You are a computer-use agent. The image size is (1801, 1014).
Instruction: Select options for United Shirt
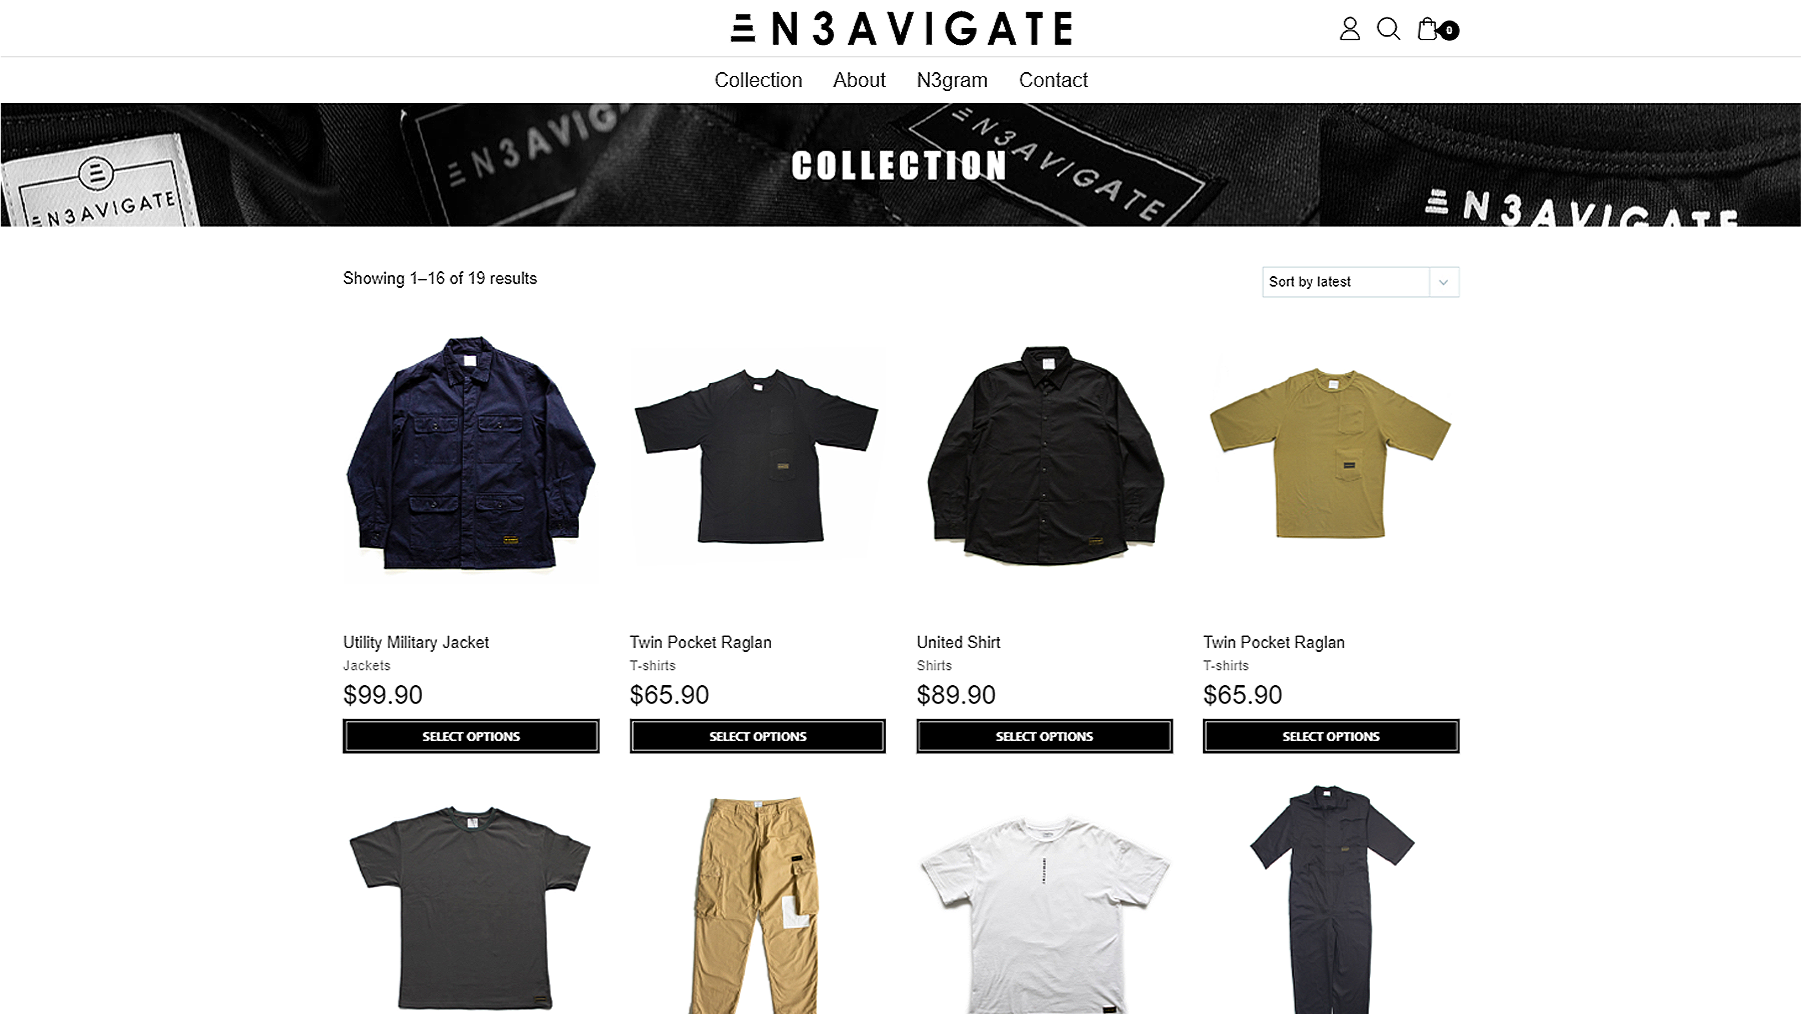(1044, 736)
